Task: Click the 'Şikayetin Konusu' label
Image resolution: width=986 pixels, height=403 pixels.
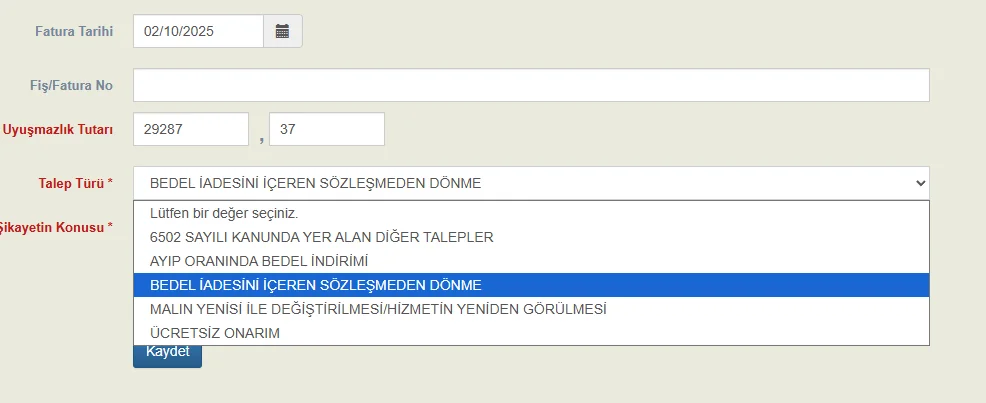Action: 56,227
